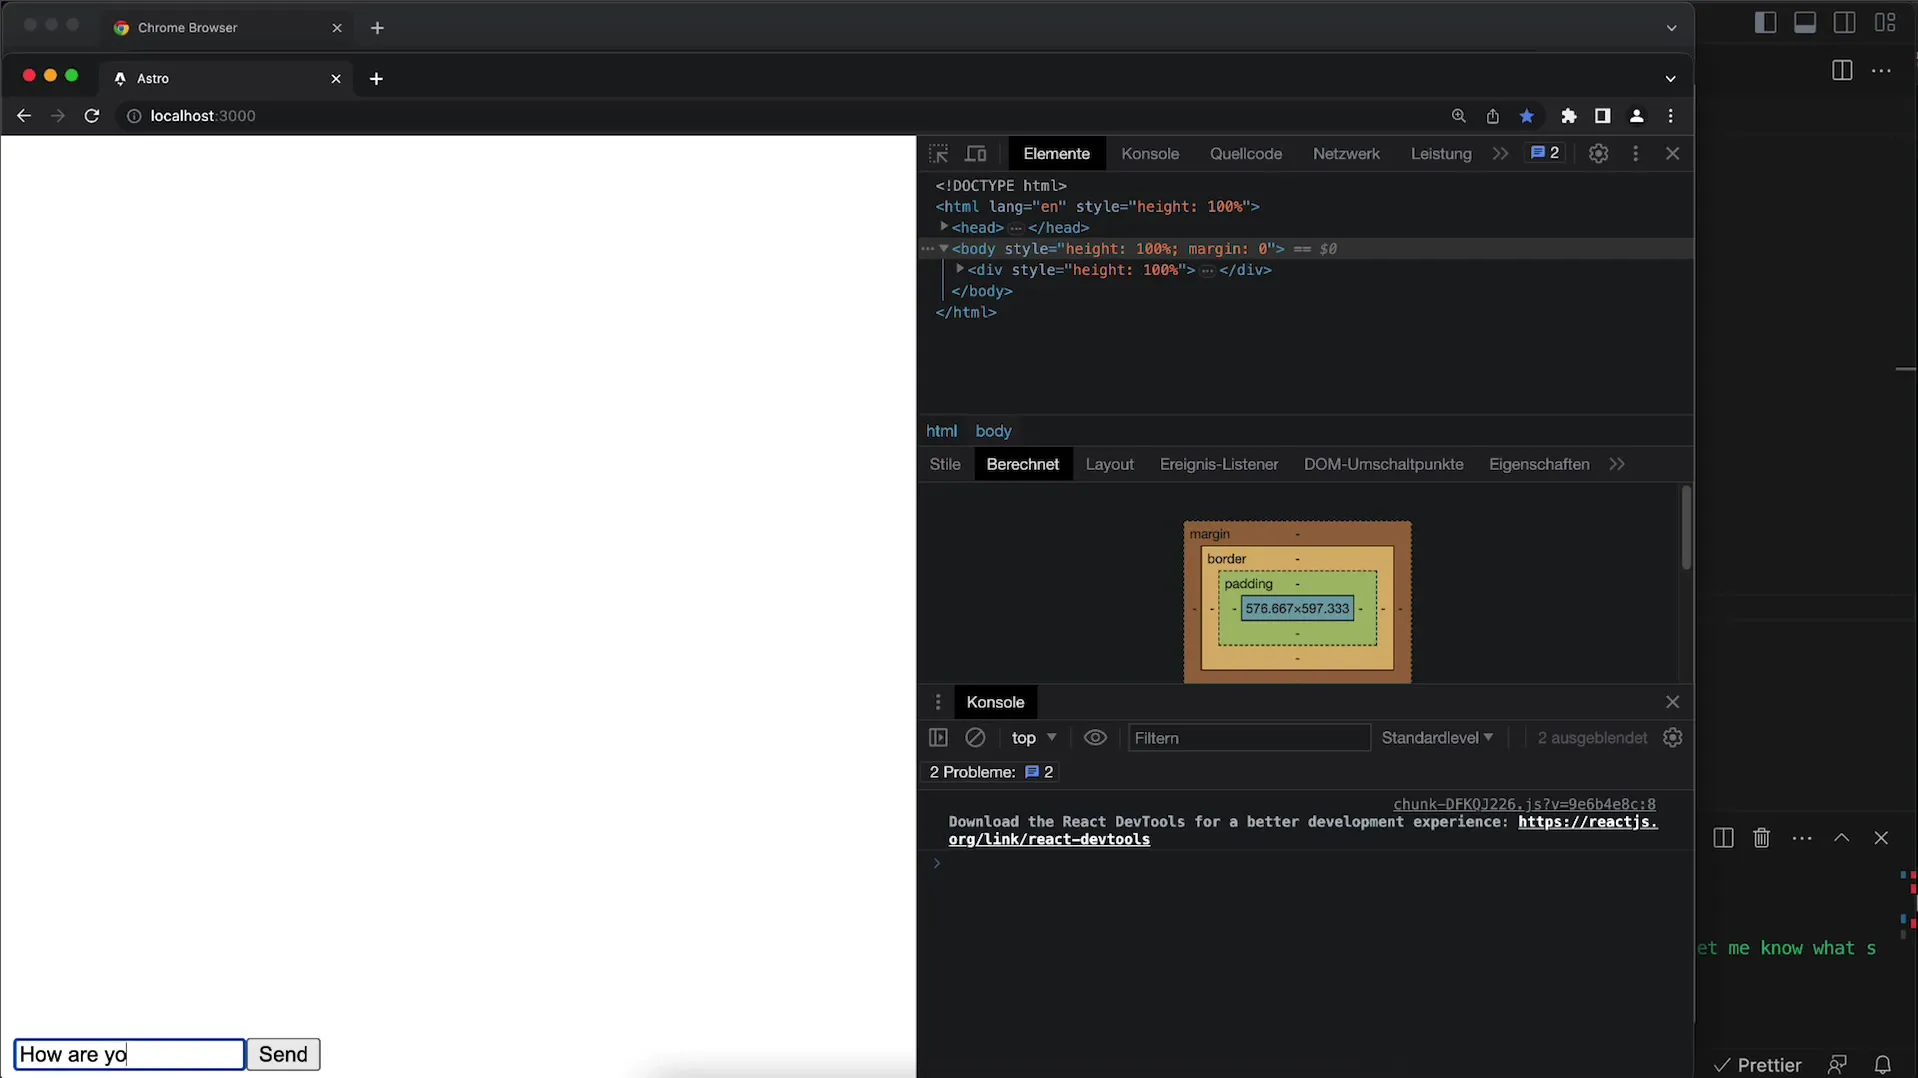Image resolution: width=1918 pixels, height=1078 pixels.
Task: Open the Netzwerk tab
Action: coord(1346,154)
